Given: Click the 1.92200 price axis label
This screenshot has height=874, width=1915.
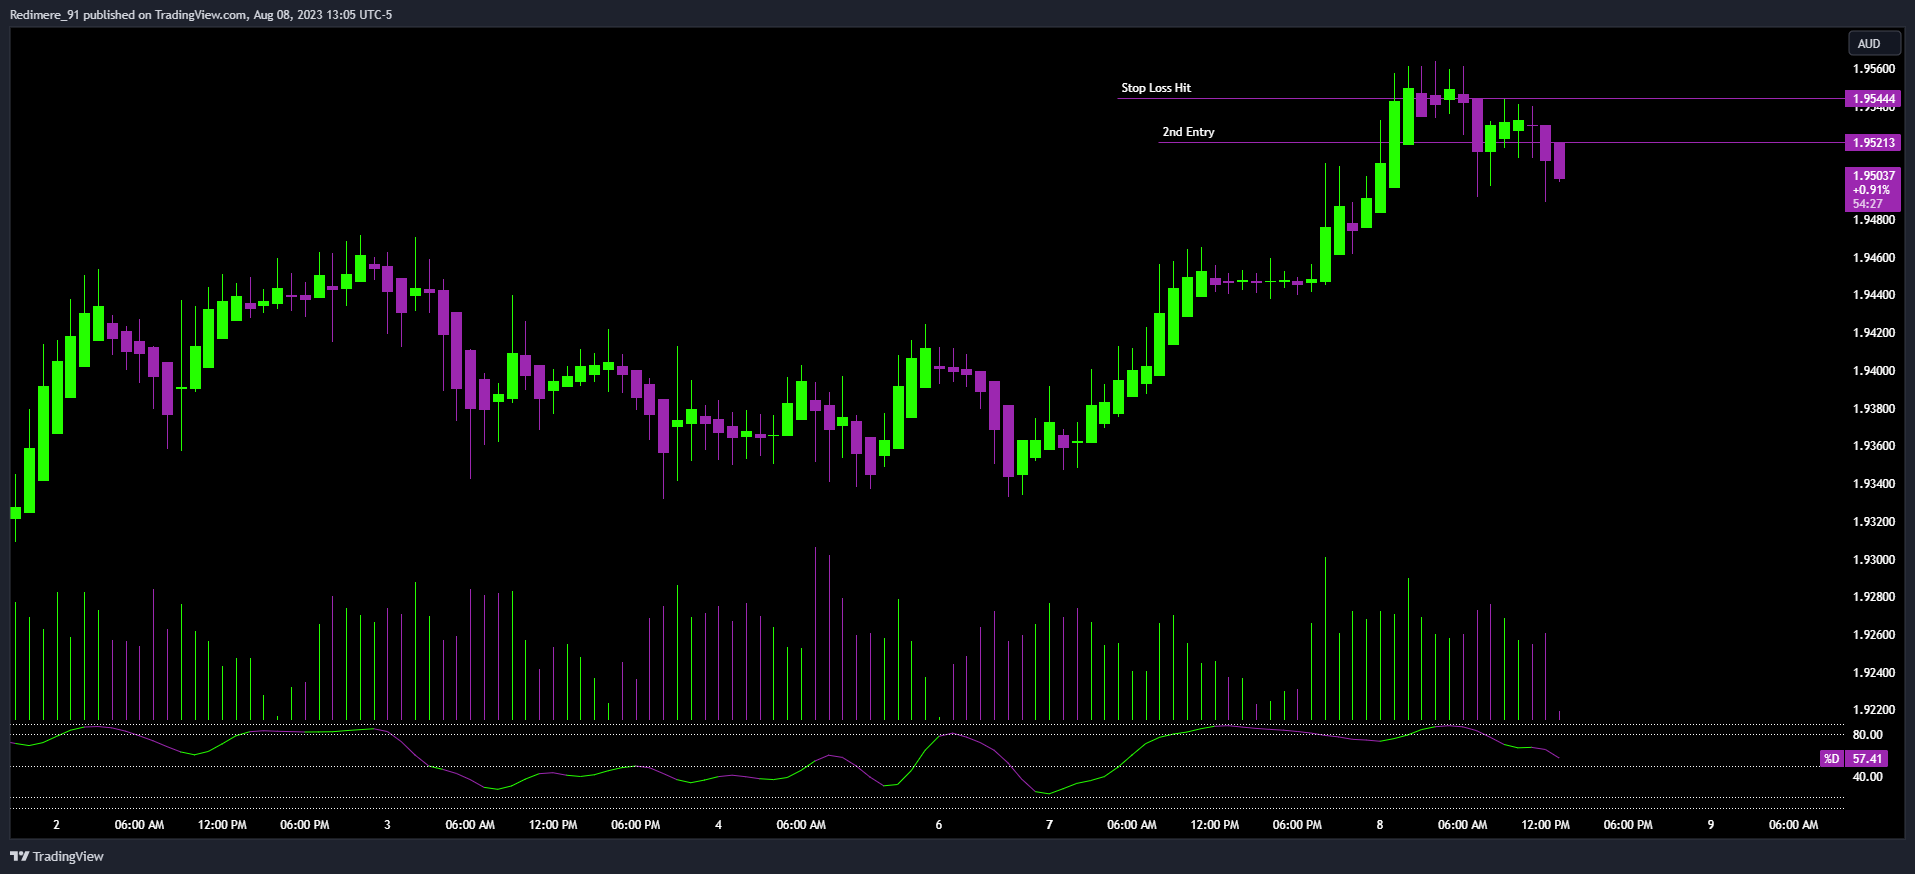Looking at the screenshot, I should 1874,710.
